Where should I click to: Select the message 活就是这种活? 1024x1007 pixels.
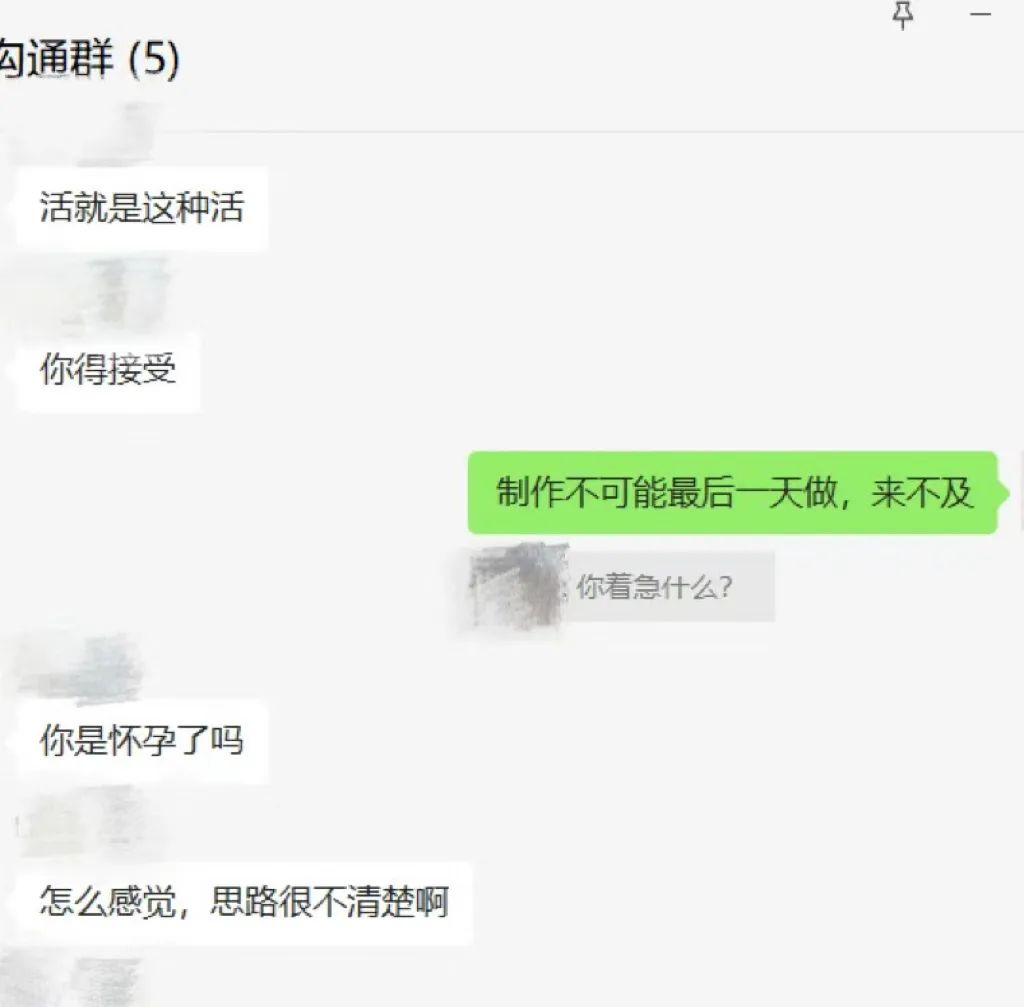[x=142, y=208]
